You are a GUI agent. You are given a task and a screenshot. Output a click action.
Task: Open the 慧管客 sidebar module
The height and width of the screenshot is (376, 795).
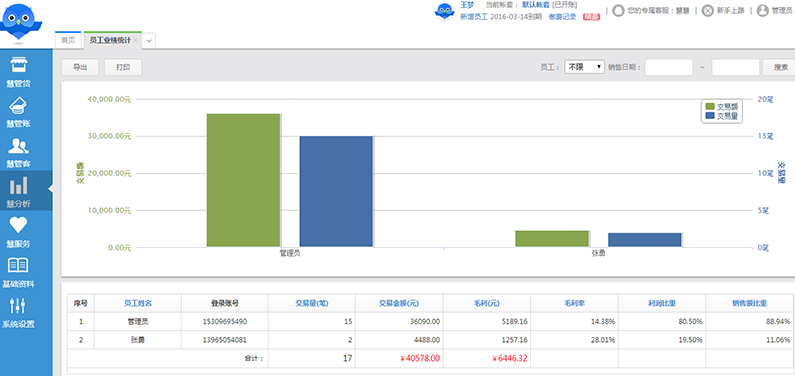point(19,152)
